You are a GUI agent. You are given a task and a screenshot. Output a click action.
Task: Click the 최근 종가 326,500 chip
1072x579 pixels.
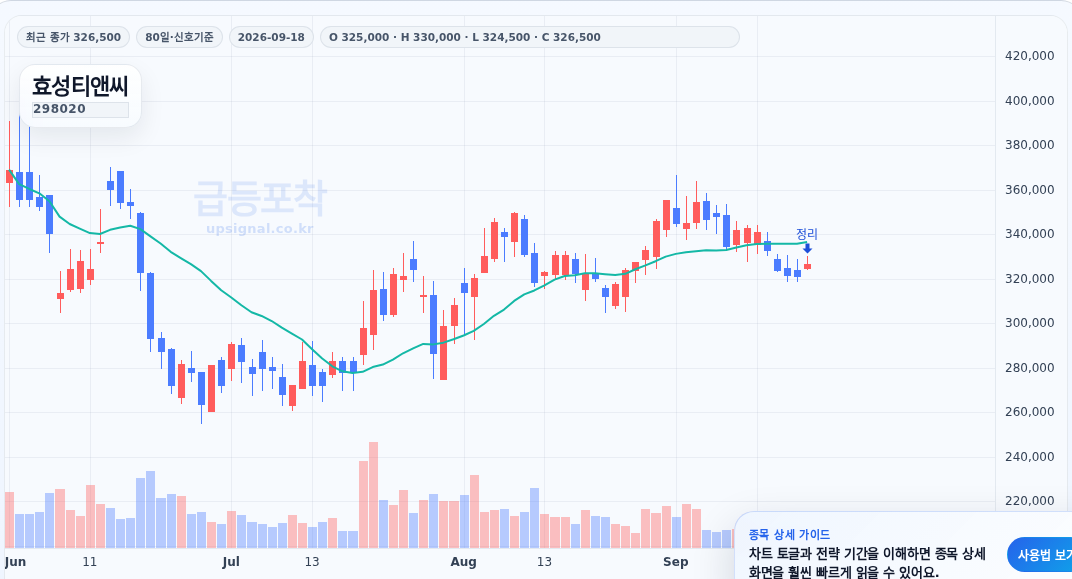pos(73,37)
